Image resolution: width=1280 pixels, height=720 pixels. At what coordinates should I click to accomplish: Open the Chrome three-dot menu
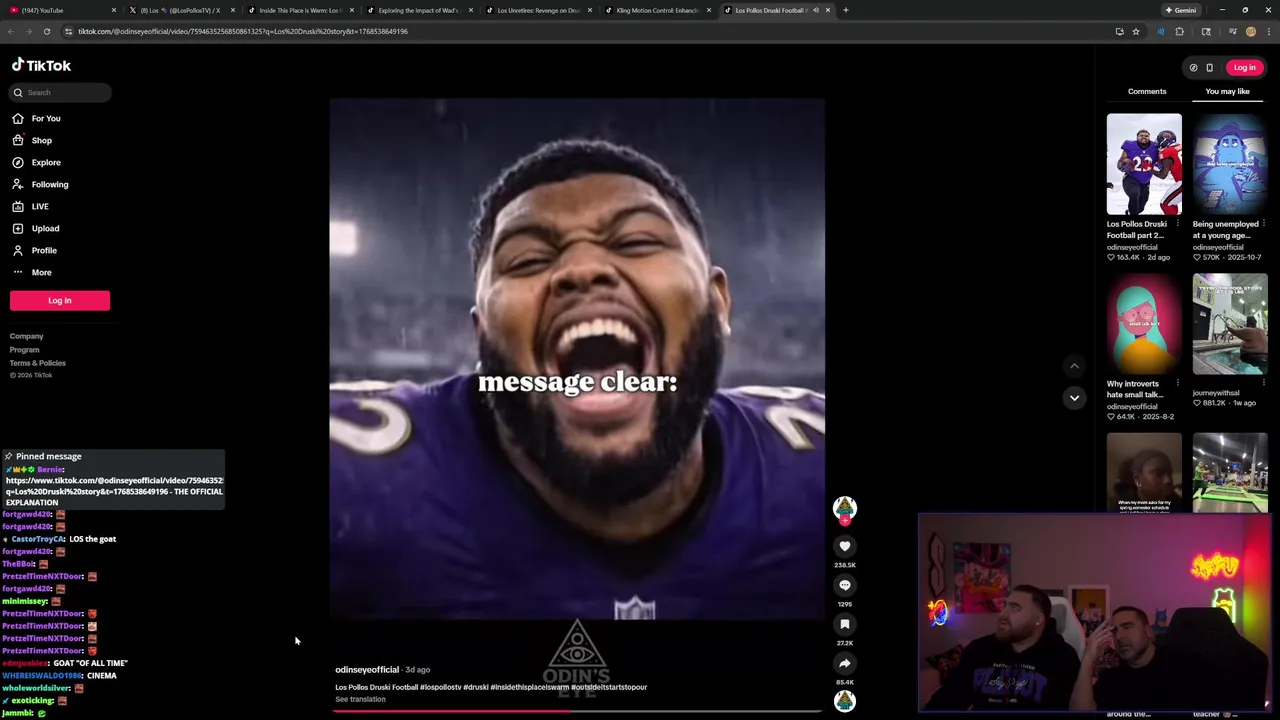pos(1268,31)
